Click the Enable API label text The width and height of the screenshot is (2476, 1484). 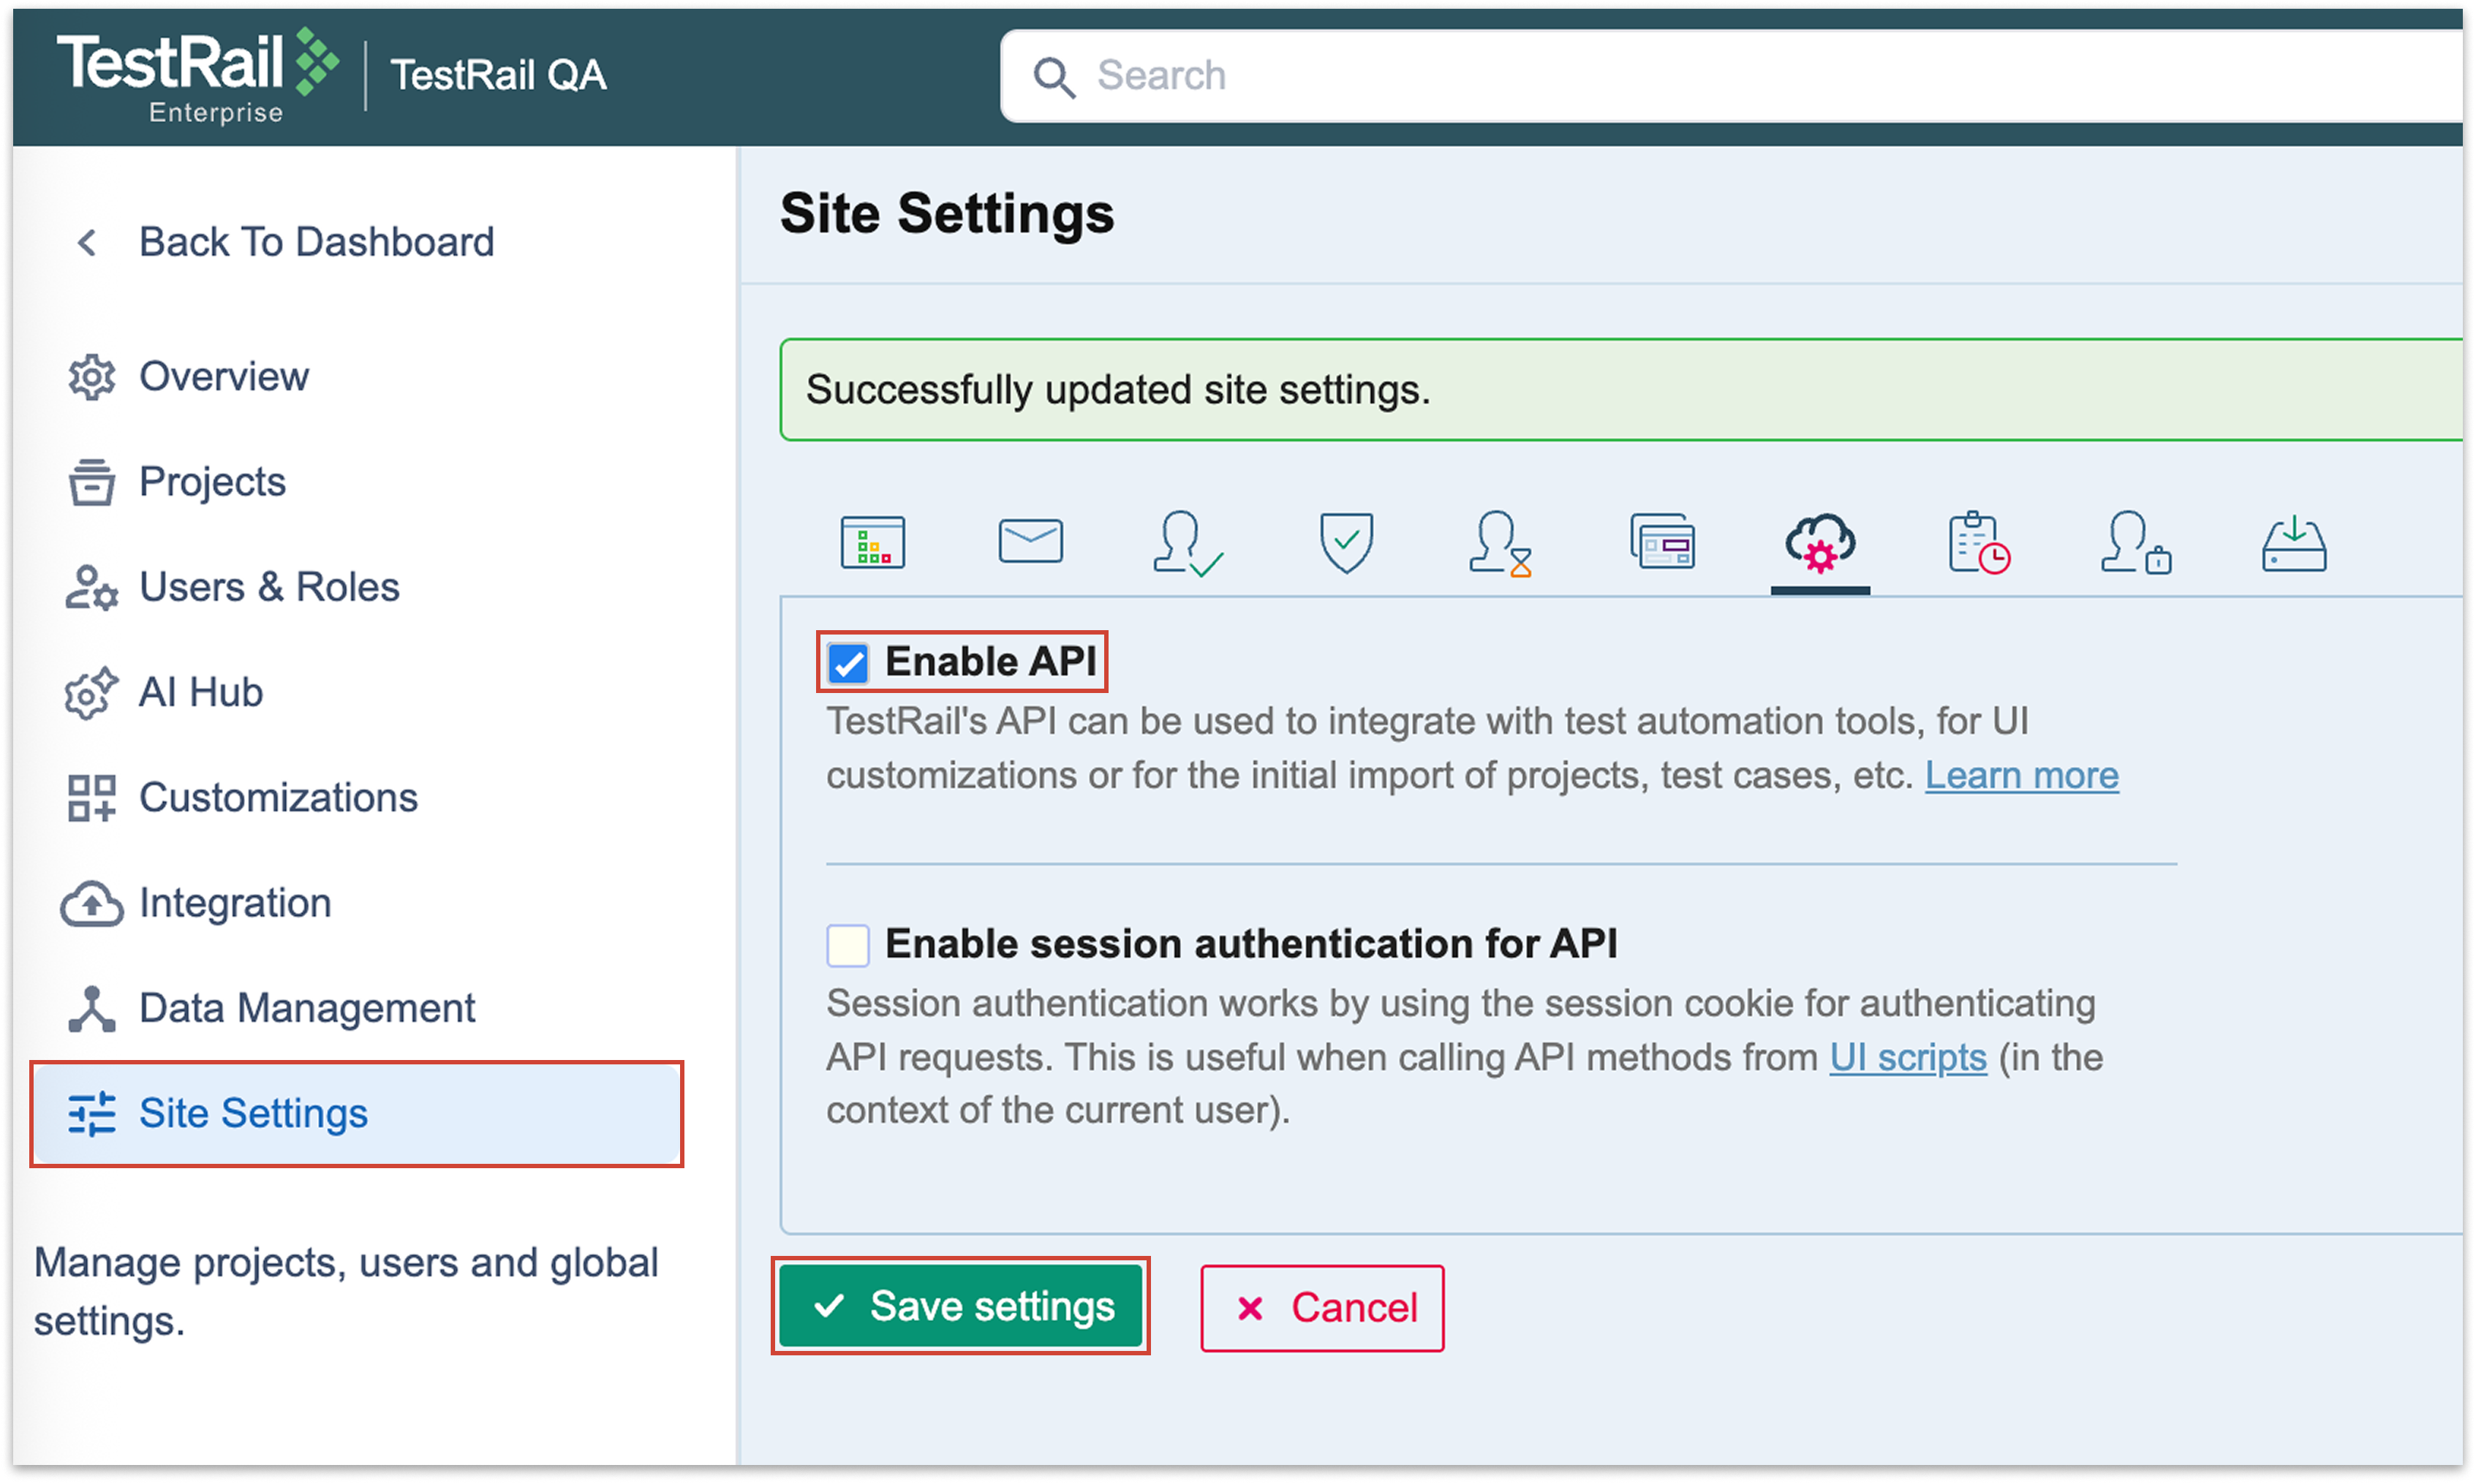click(991, 662)
